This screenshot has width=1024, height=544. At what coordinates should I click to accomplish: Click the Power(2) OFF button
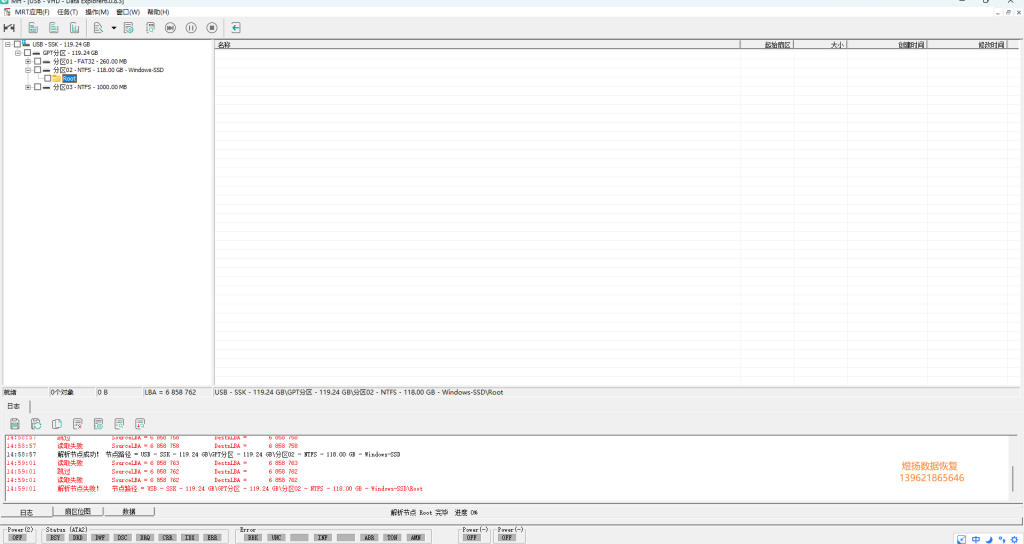[18, 538]
